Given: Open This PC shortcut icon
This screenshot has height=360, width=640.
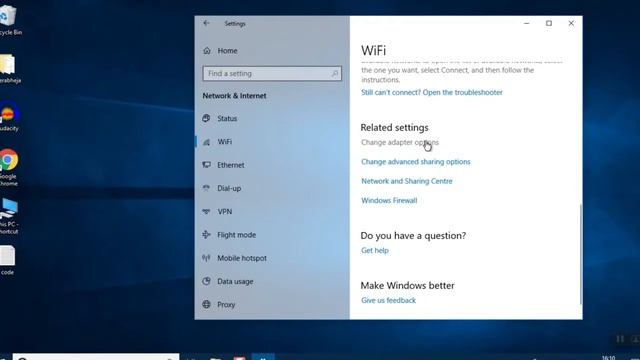Looking at the screenshot, I should click(8, 216).
